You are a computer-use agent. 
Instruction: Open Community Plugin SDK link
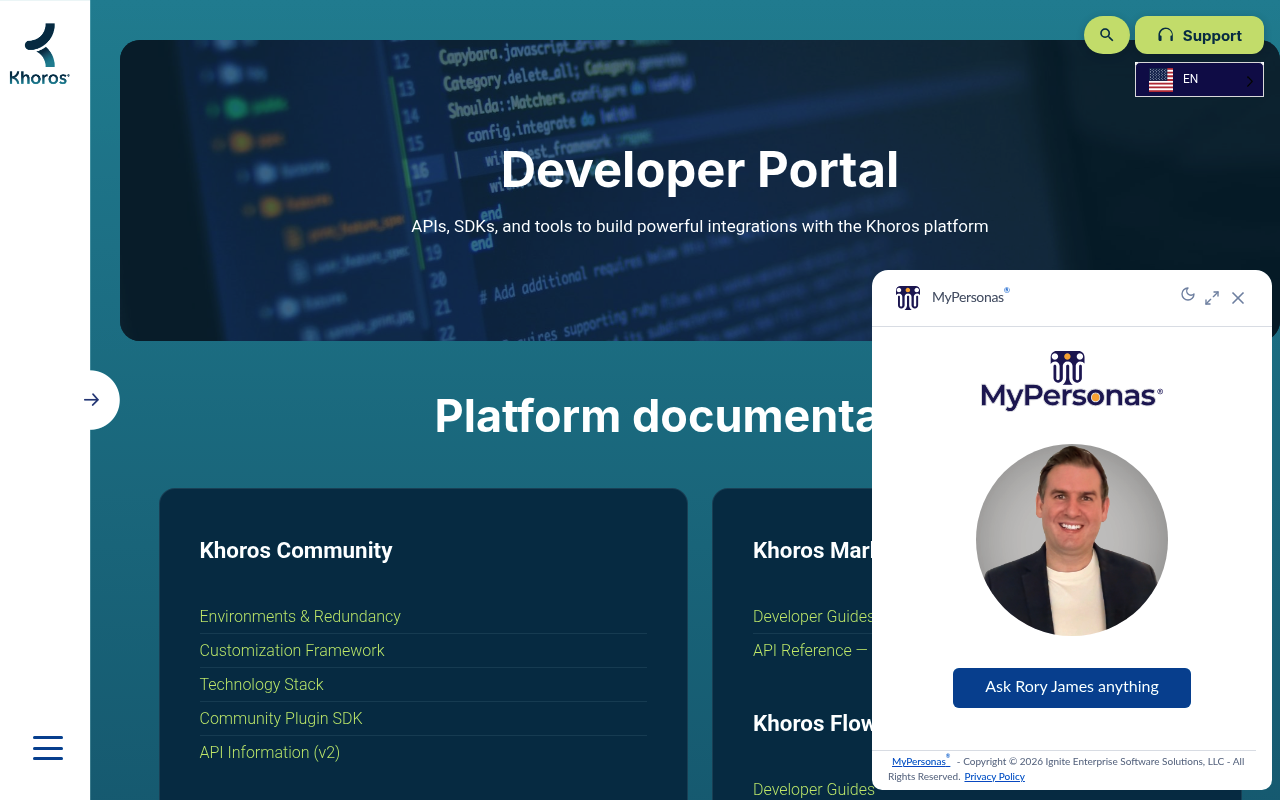click(281, 718)
